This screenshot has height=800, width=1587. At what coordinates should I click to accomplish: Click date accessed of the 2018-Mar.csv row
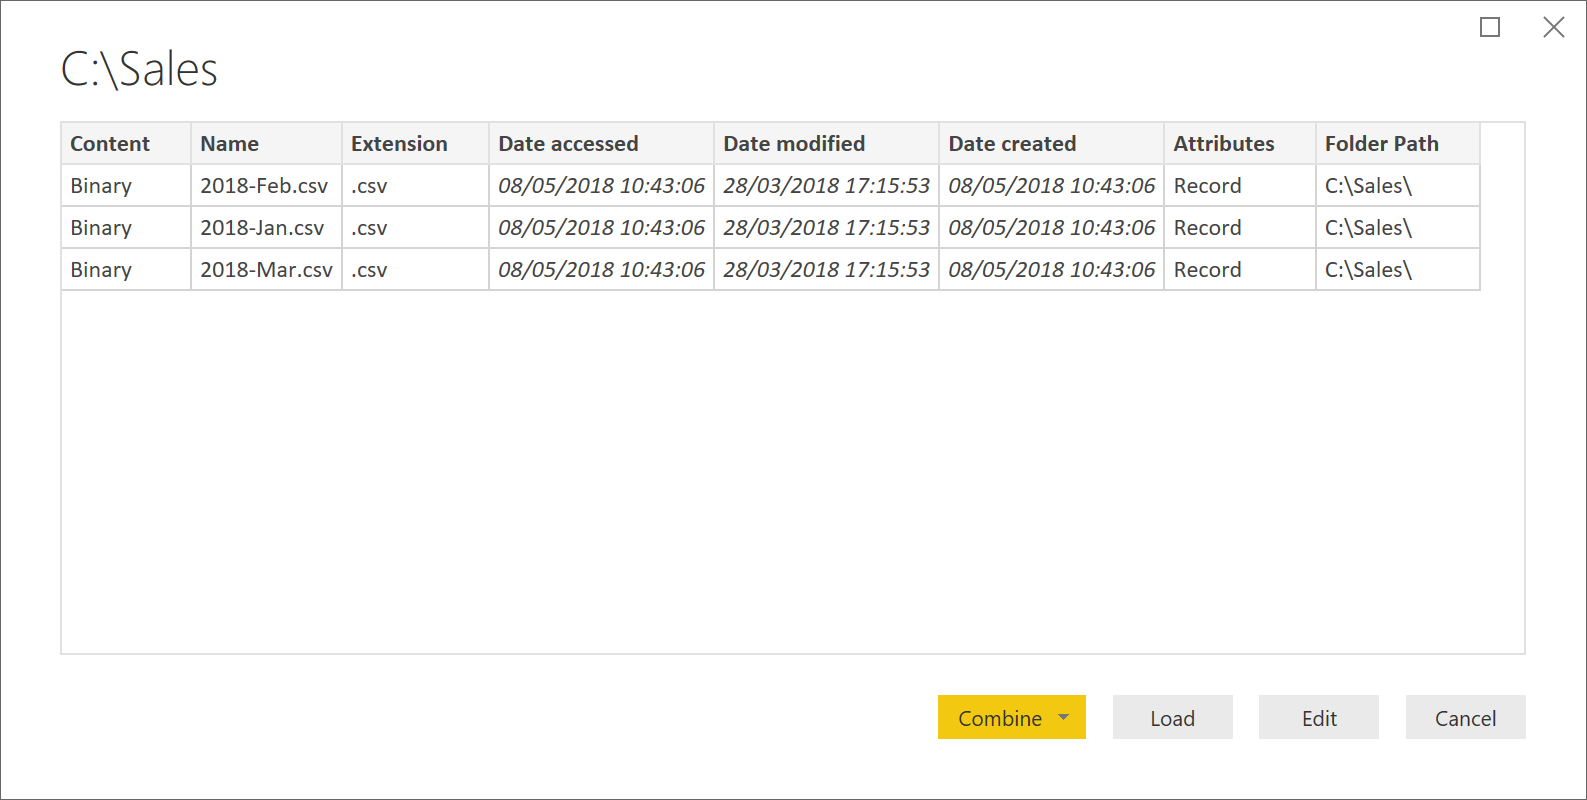(601, 270)
